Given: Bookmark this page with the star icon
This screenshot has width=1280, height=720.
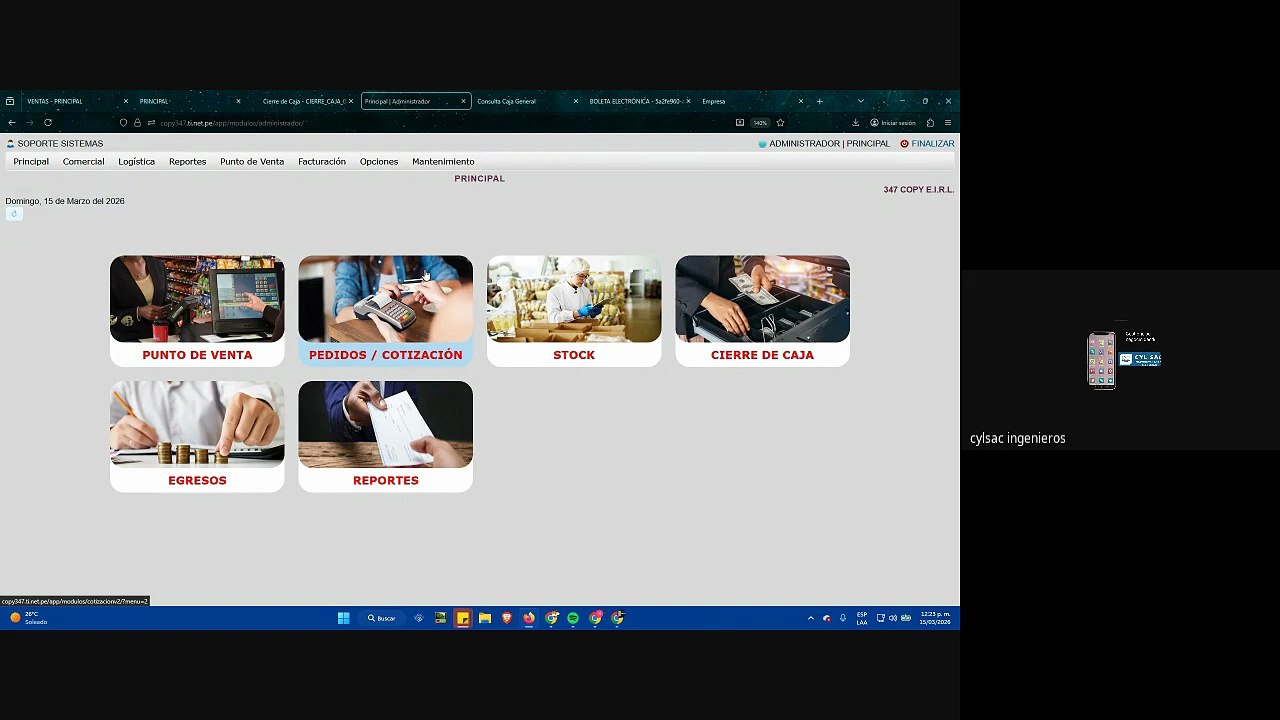Looking at the screenshot, I should point(780,123).
